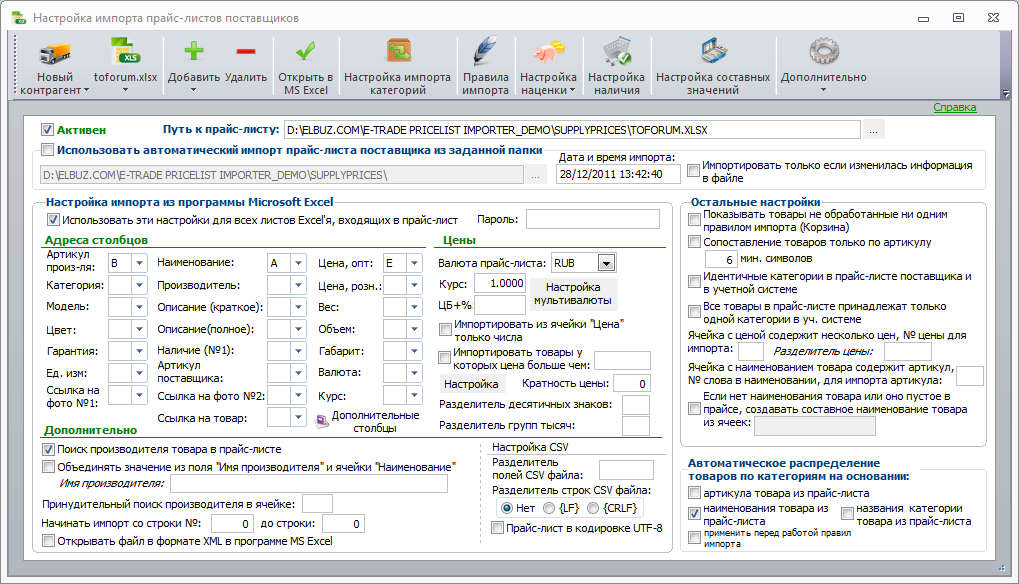The image size is (1019, 584).
Task: Expand Дополнительно toolbar dropdown arrow
Action: [x=823, y=90]
